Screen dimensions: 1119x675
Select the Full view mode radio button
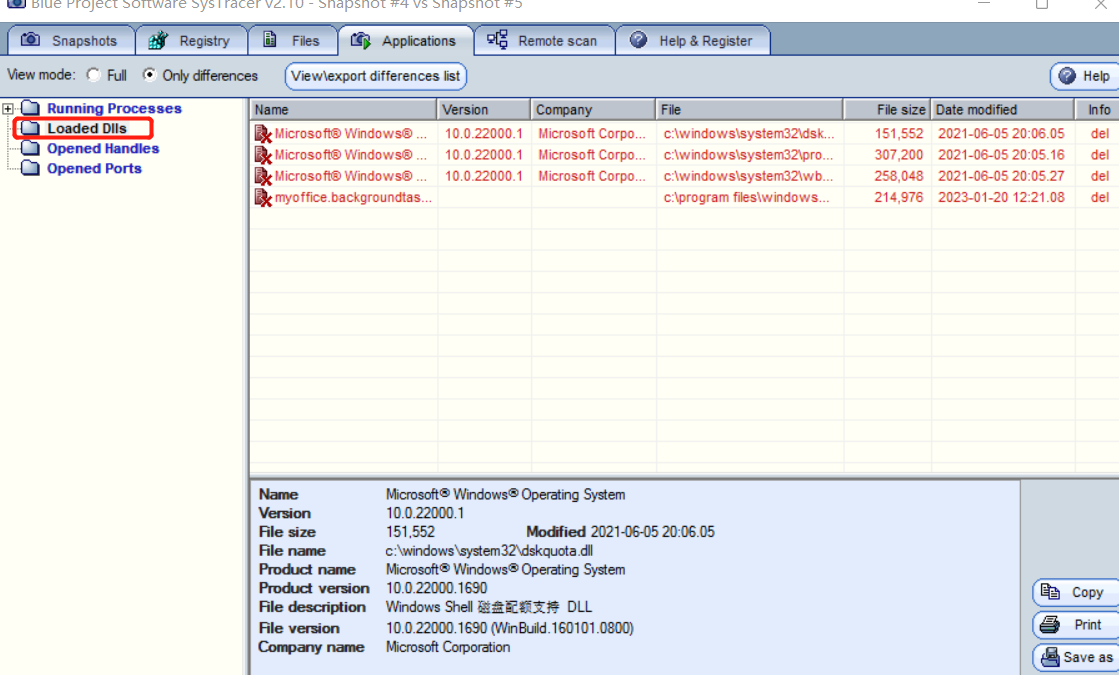[93, 75]
